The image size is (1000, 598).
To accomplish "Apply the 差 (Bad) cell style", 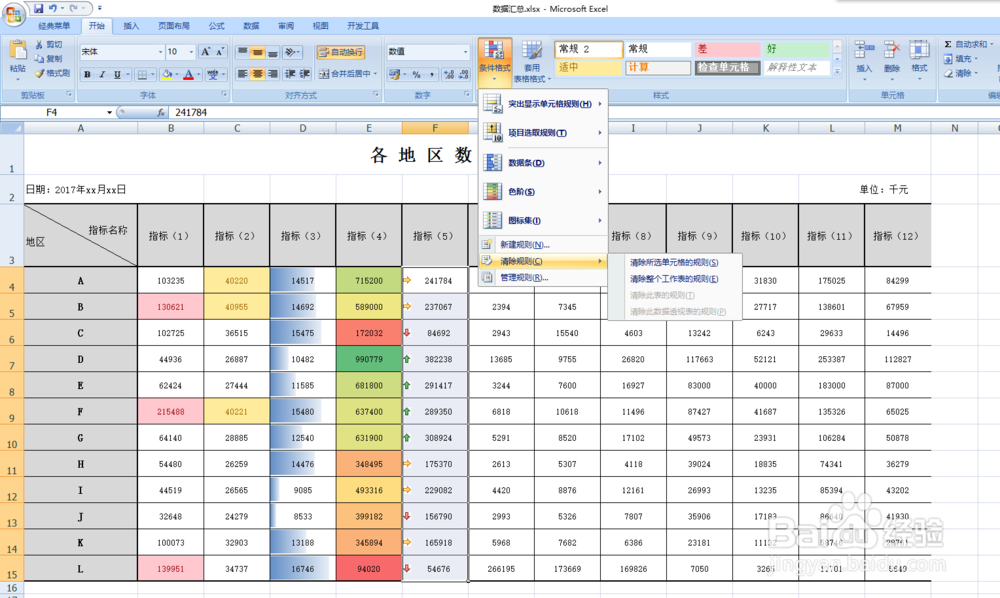I will click(726, 49).
